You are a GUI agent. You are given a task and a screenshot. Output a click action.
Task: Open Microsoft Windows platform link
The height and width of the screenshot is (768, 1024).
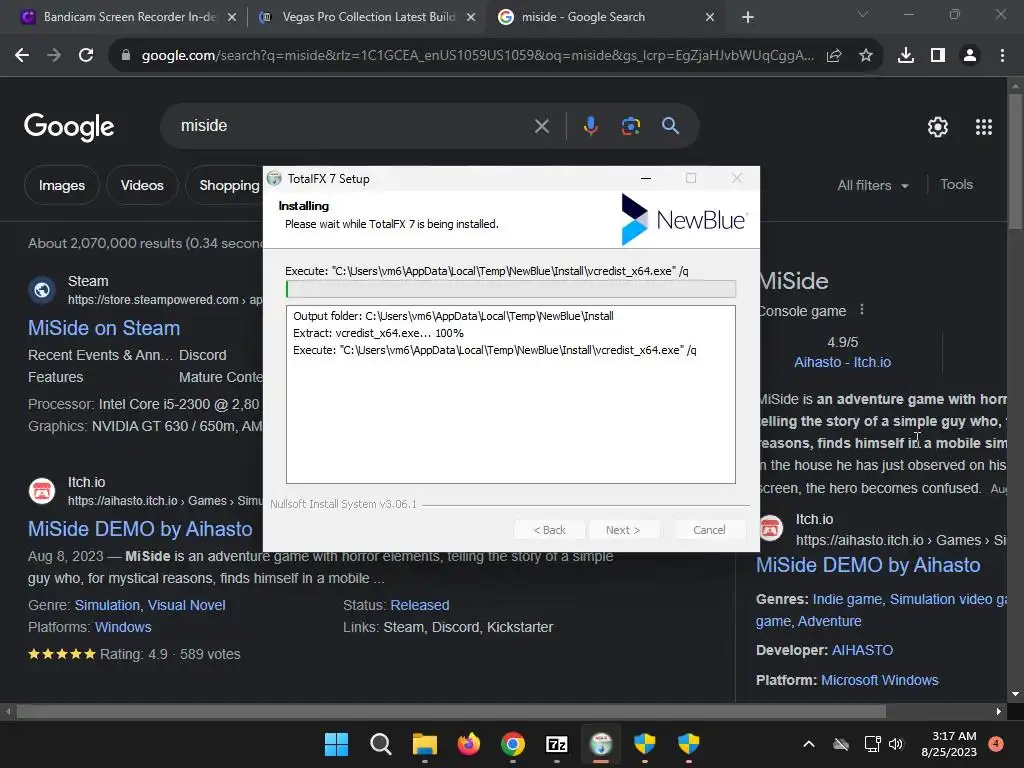879,680
